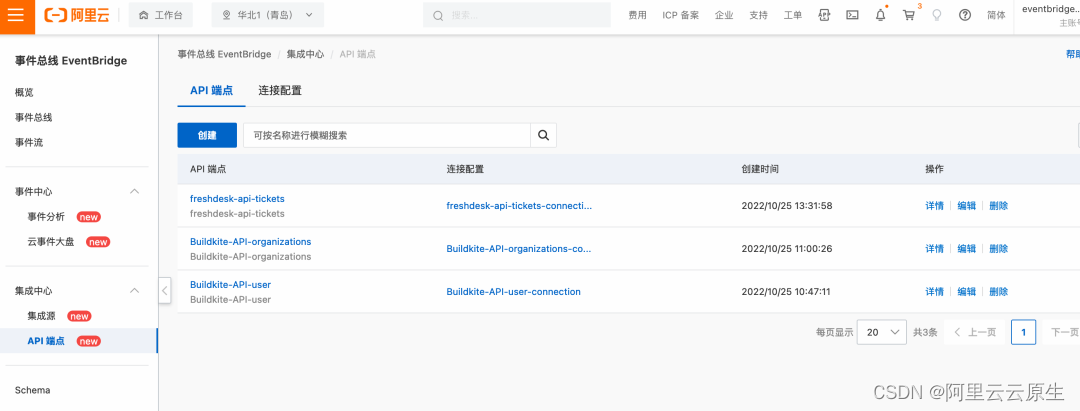
Task: Open the hamburger main menu
Action: 17,17
